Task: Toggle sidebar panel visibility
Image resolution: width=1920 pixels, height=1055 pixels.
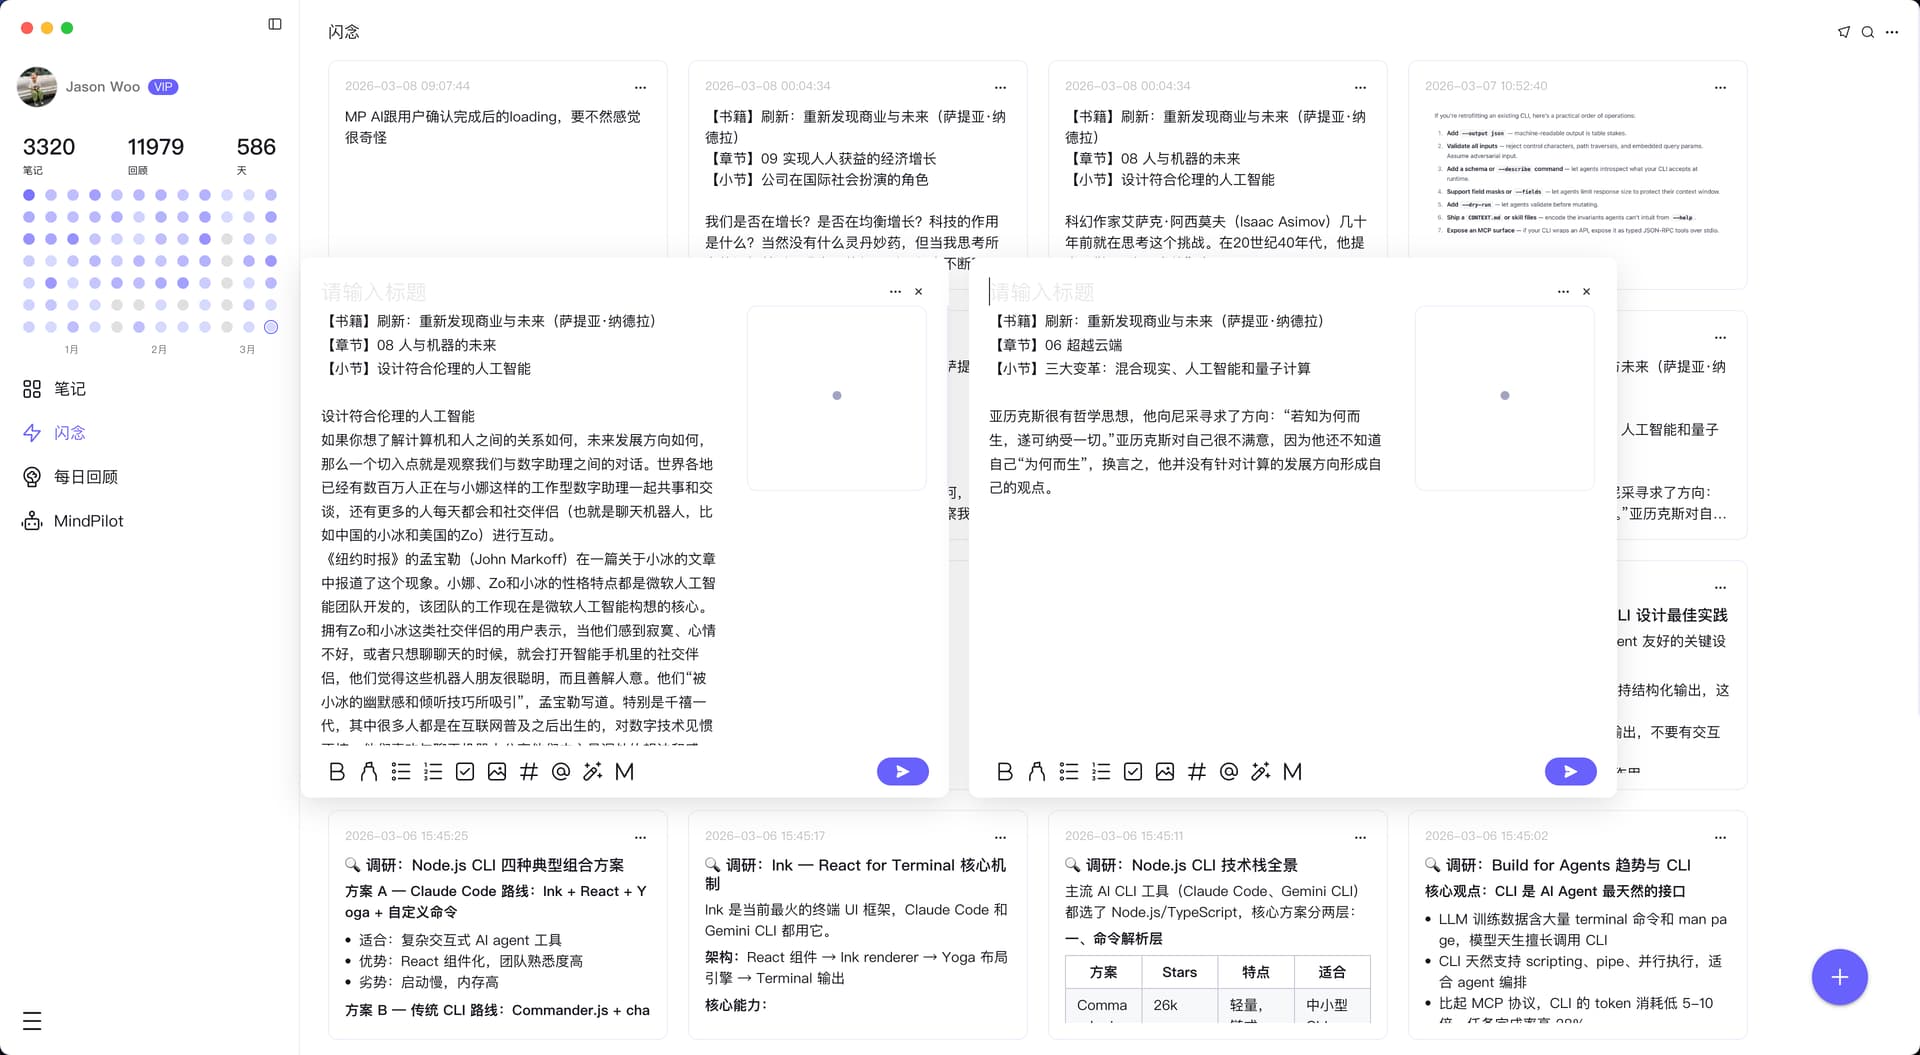Action: [x=275, y=24]
